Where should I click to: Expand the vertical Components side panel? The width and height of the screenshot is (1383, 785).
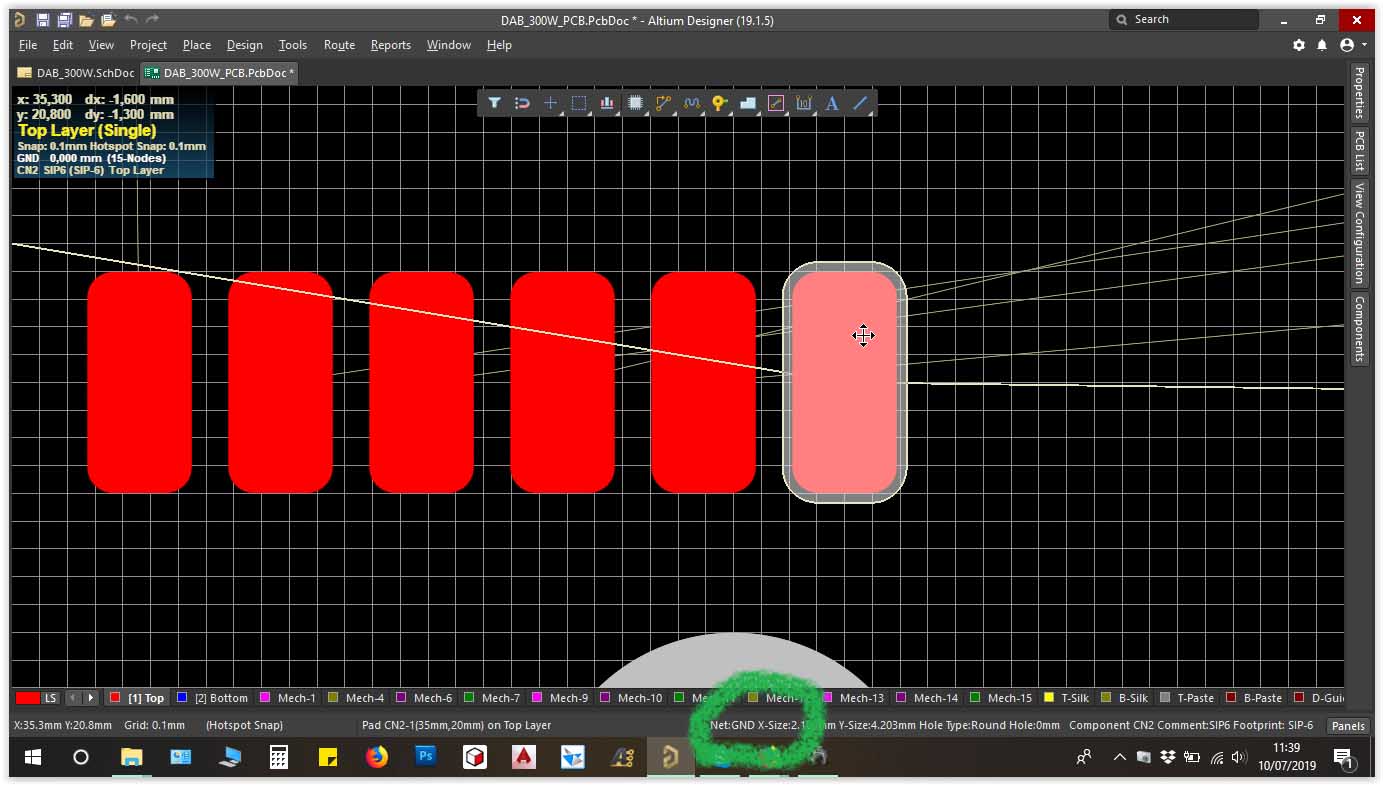(1359, 328)
